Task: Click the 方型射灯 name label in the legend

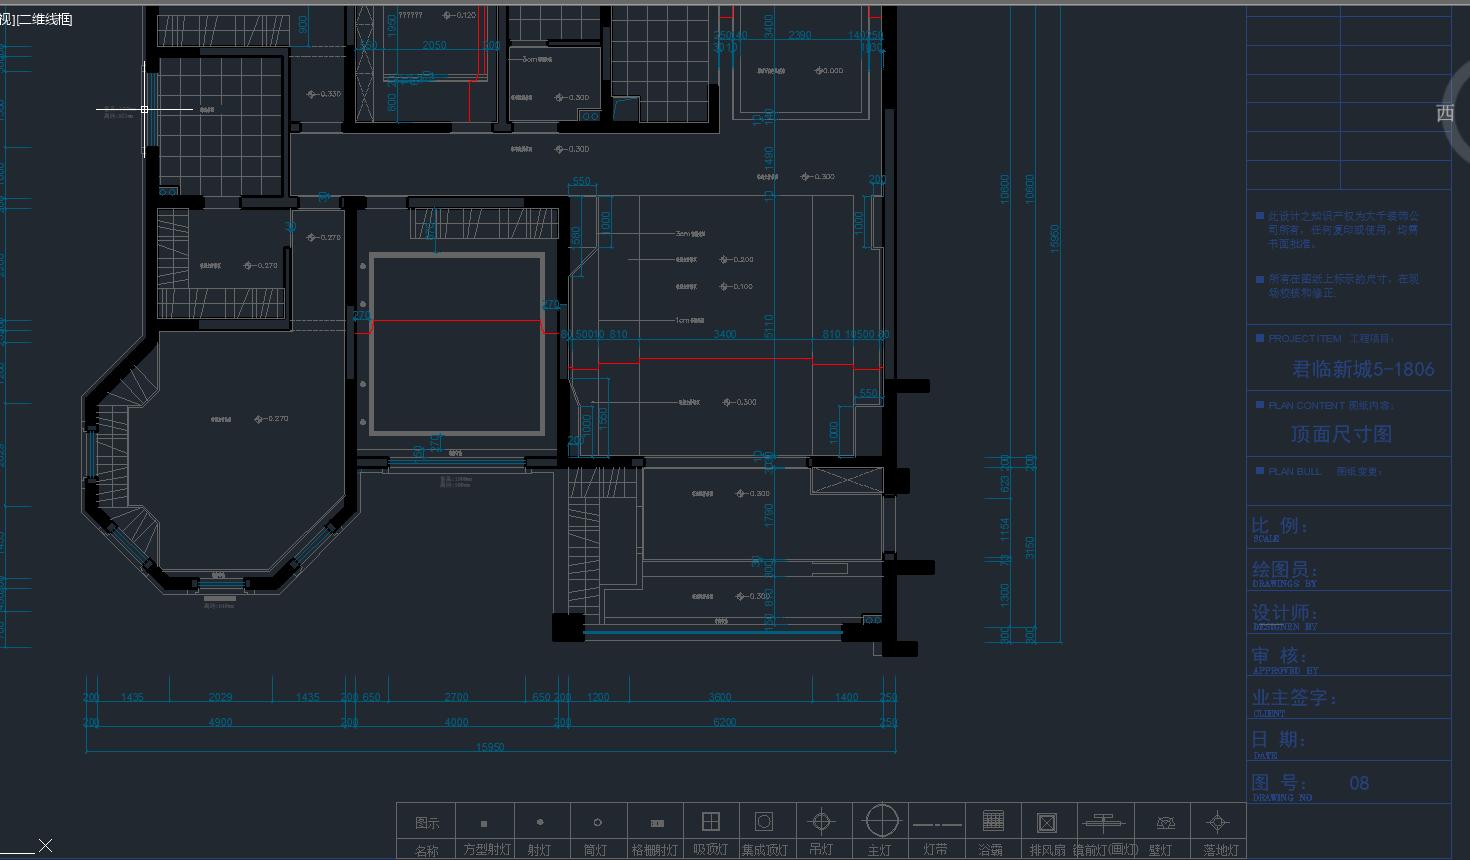Action: click(x=487, y=850)
